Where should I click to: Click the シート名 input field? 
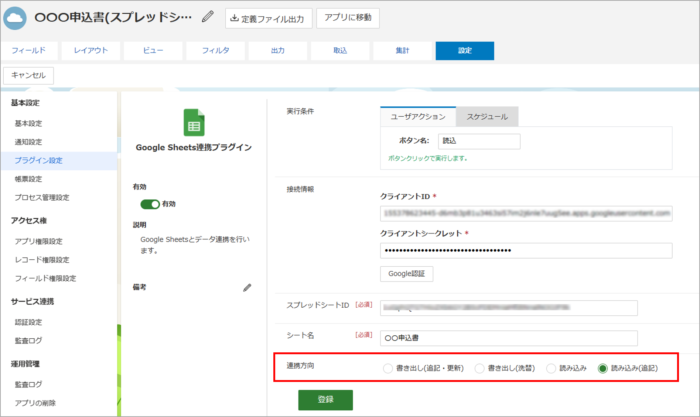point(509,338)
